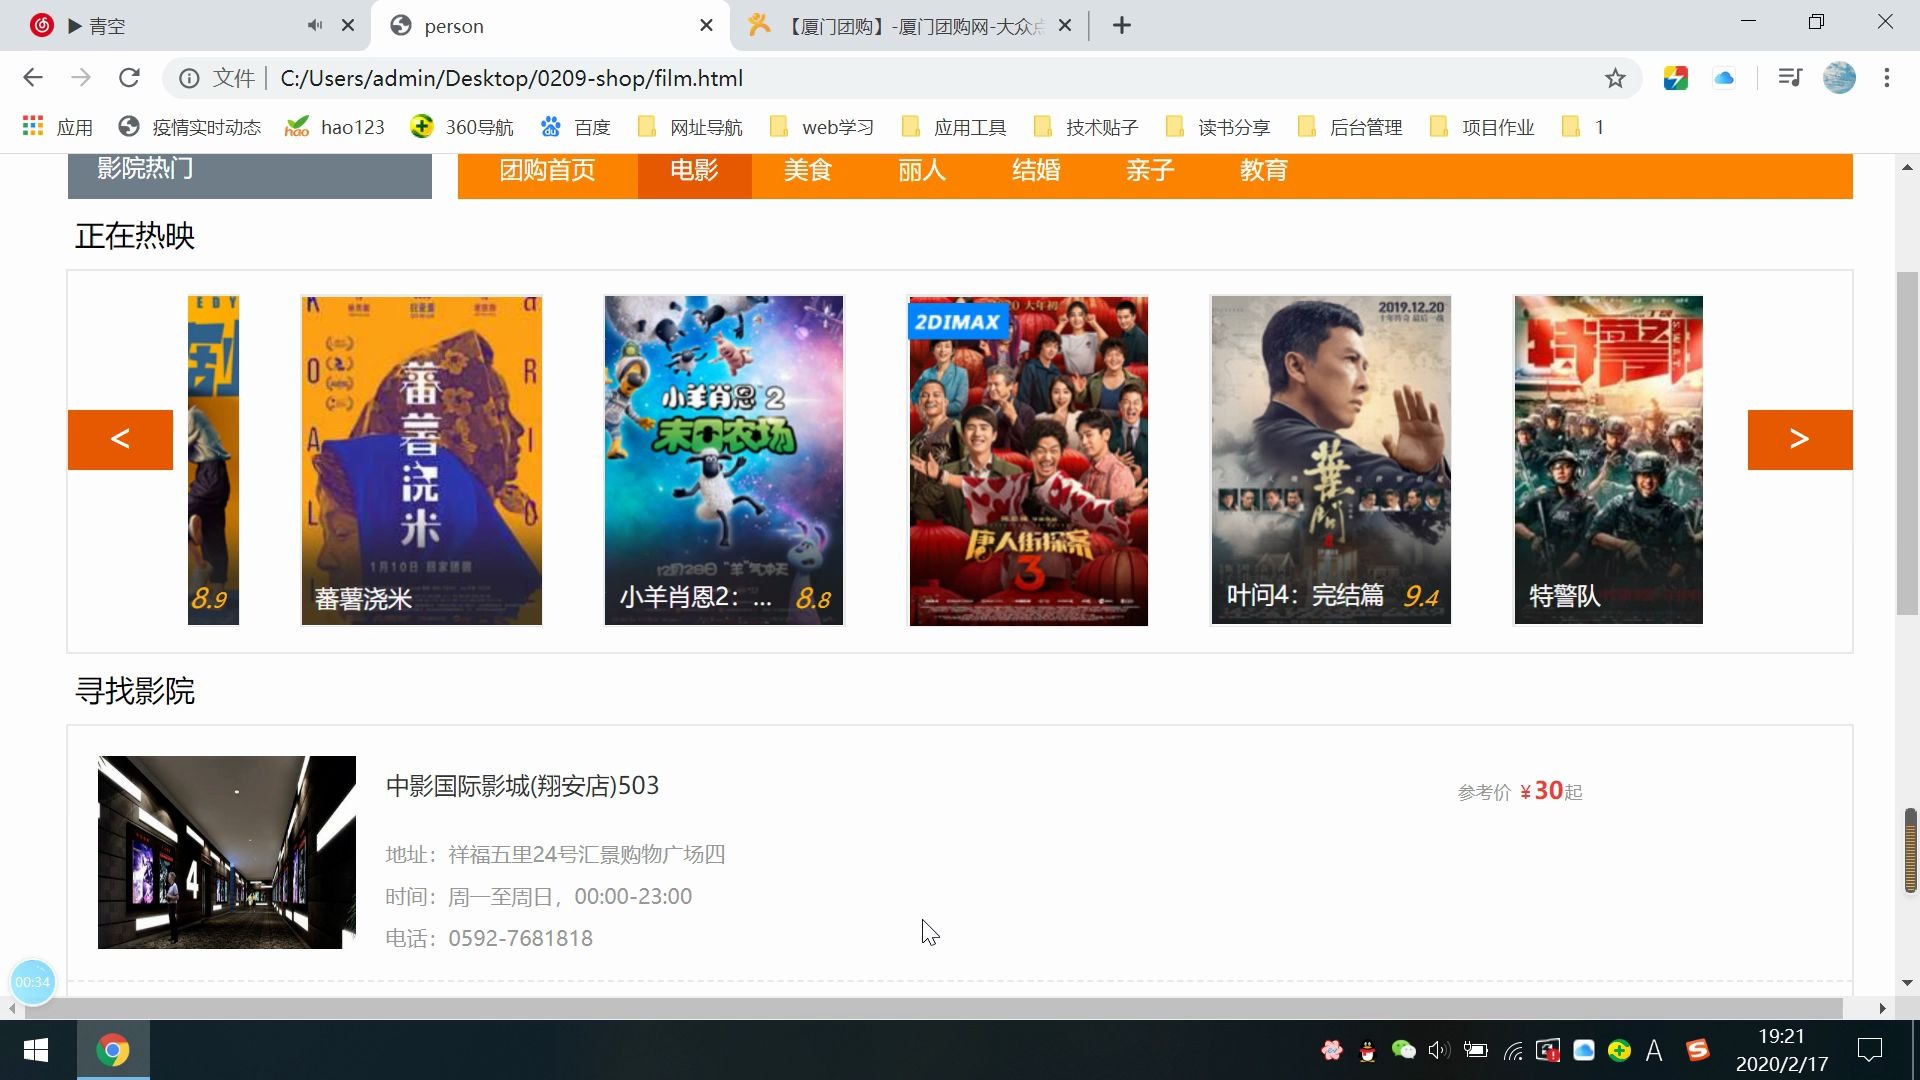Select the 丽人 nav item
The image size is (1920, 1080).
922,171
